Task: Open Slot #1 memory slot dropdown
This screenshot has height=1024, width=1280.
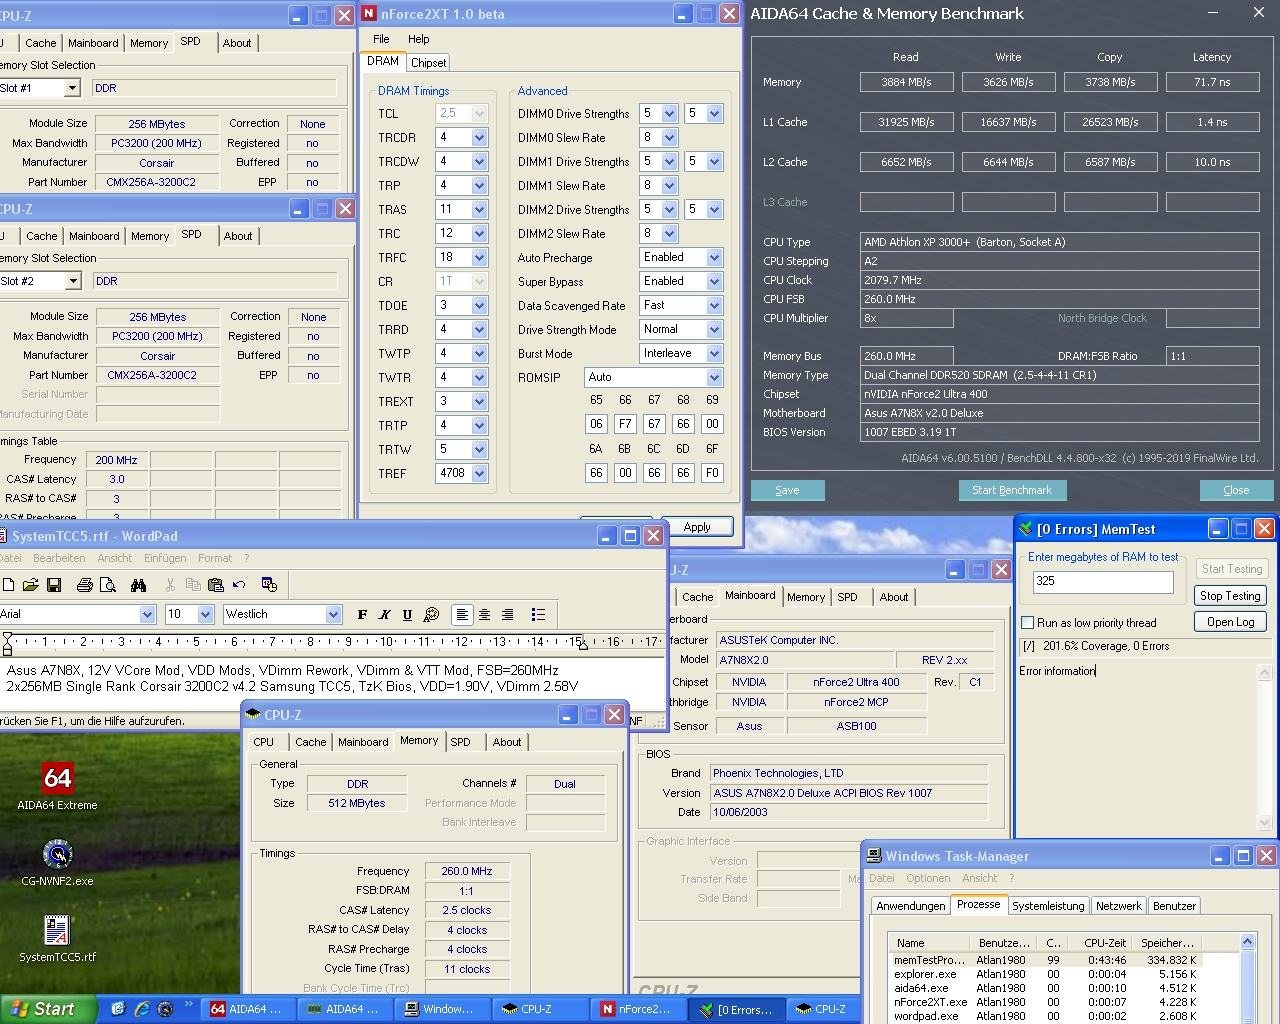Action: point(71,88)
